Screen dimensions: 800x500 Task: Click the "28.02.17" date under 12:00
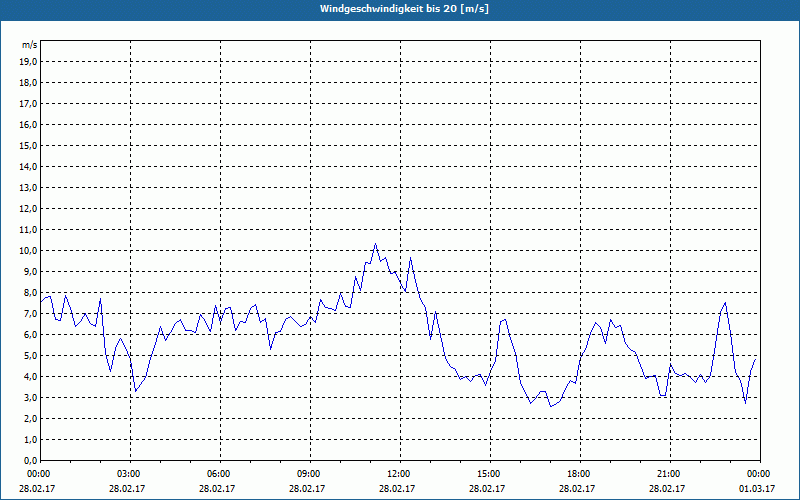[397, 488]
